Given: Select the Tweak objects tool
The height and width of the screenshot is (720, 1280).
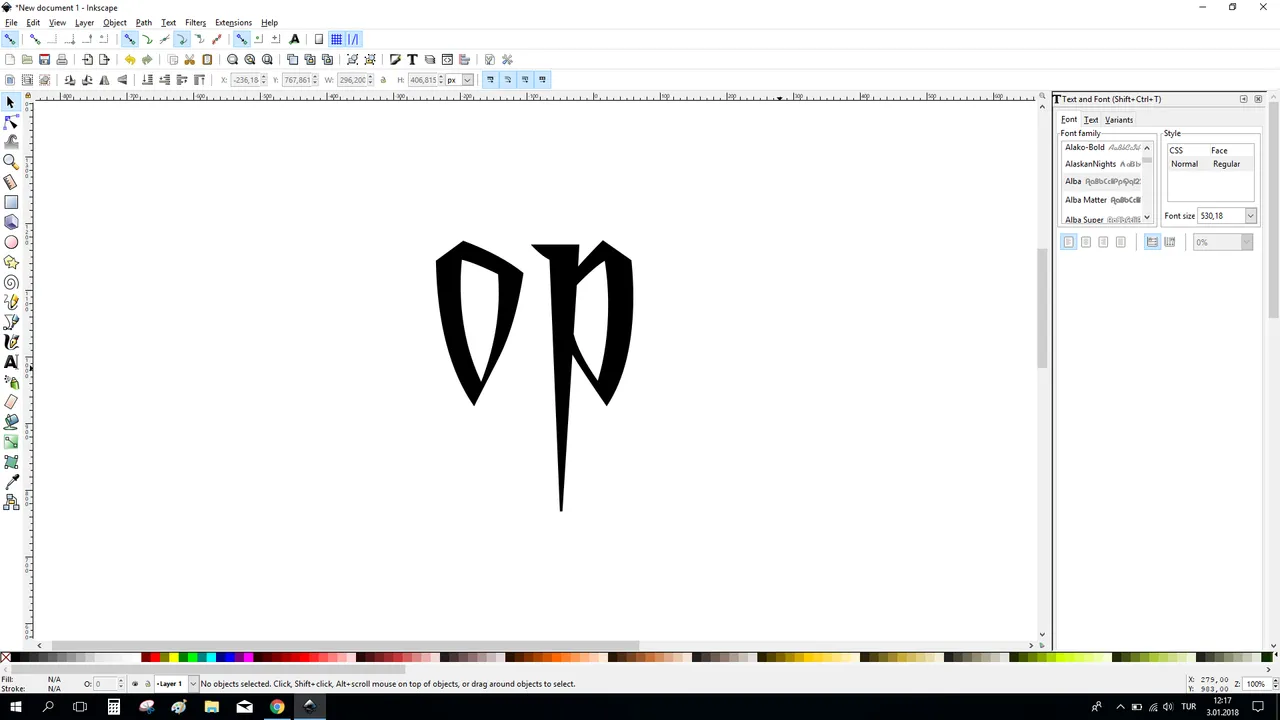Looking at the screenshot, I should pos(11,142).
